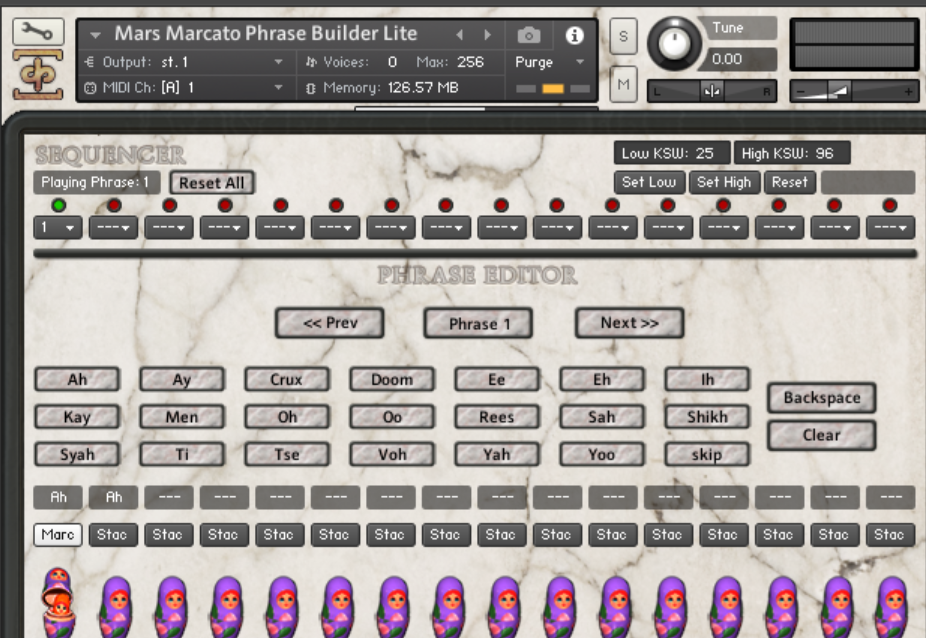
Task: Click the Playing Phrase: 1 label
Action: (x=97, y=183)
